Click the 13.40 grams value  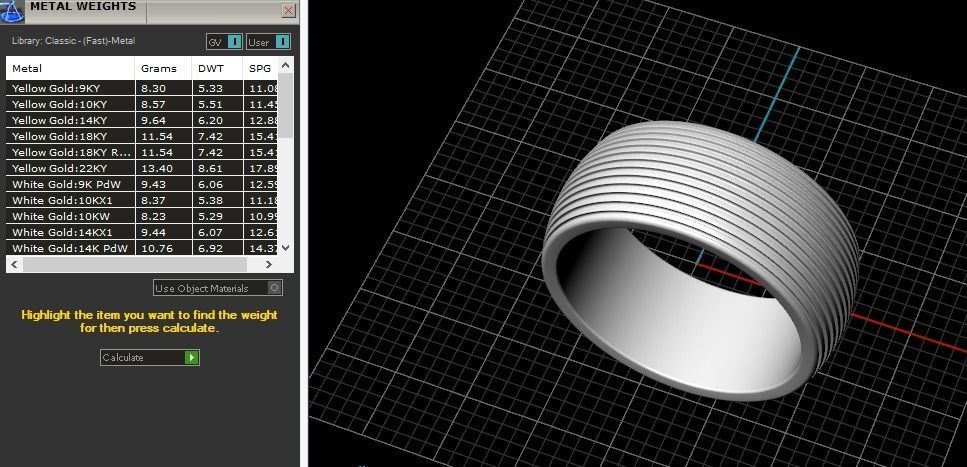(157, 168)
